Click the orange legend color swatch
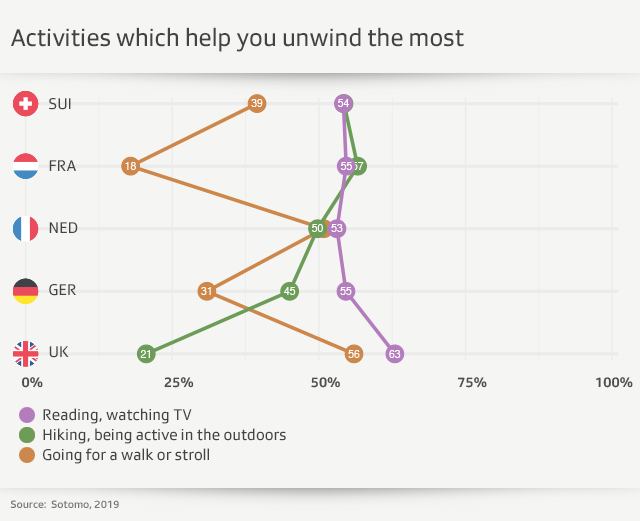This screenshot has height=521, width=640. pyautogui.click(x=27, y=455)
